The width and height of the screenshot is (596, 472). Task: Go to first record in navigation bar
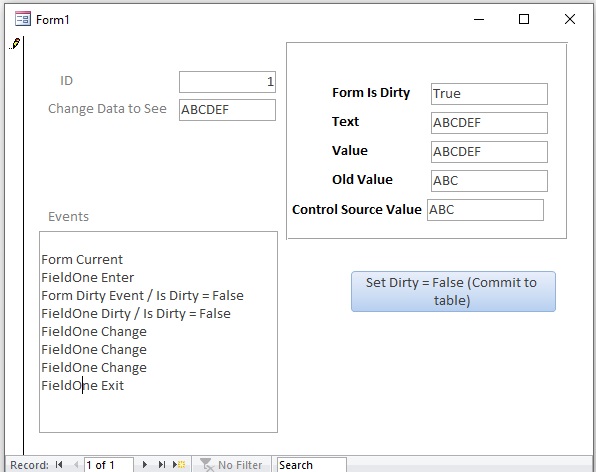click(x=59, y=464)
